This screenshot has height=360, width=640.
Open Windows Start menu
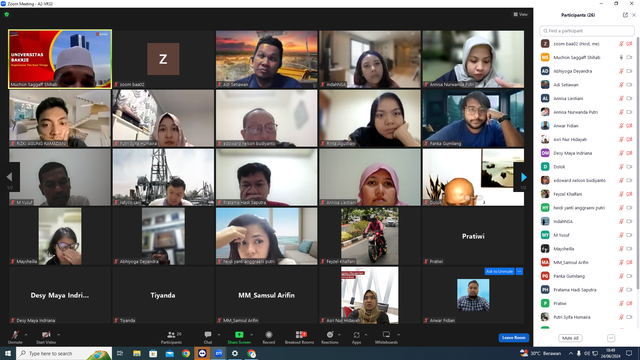(8, 353)
